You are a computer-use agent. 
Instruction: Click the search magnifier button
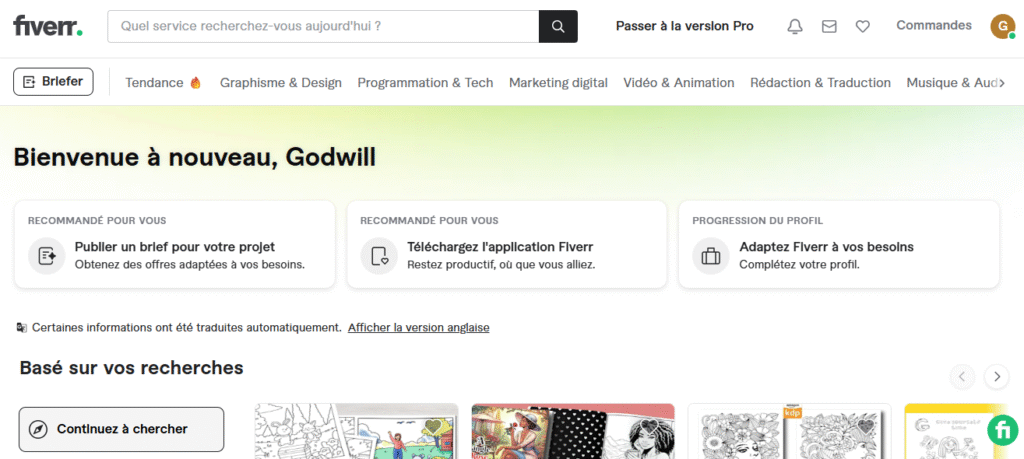click(558, 26)
